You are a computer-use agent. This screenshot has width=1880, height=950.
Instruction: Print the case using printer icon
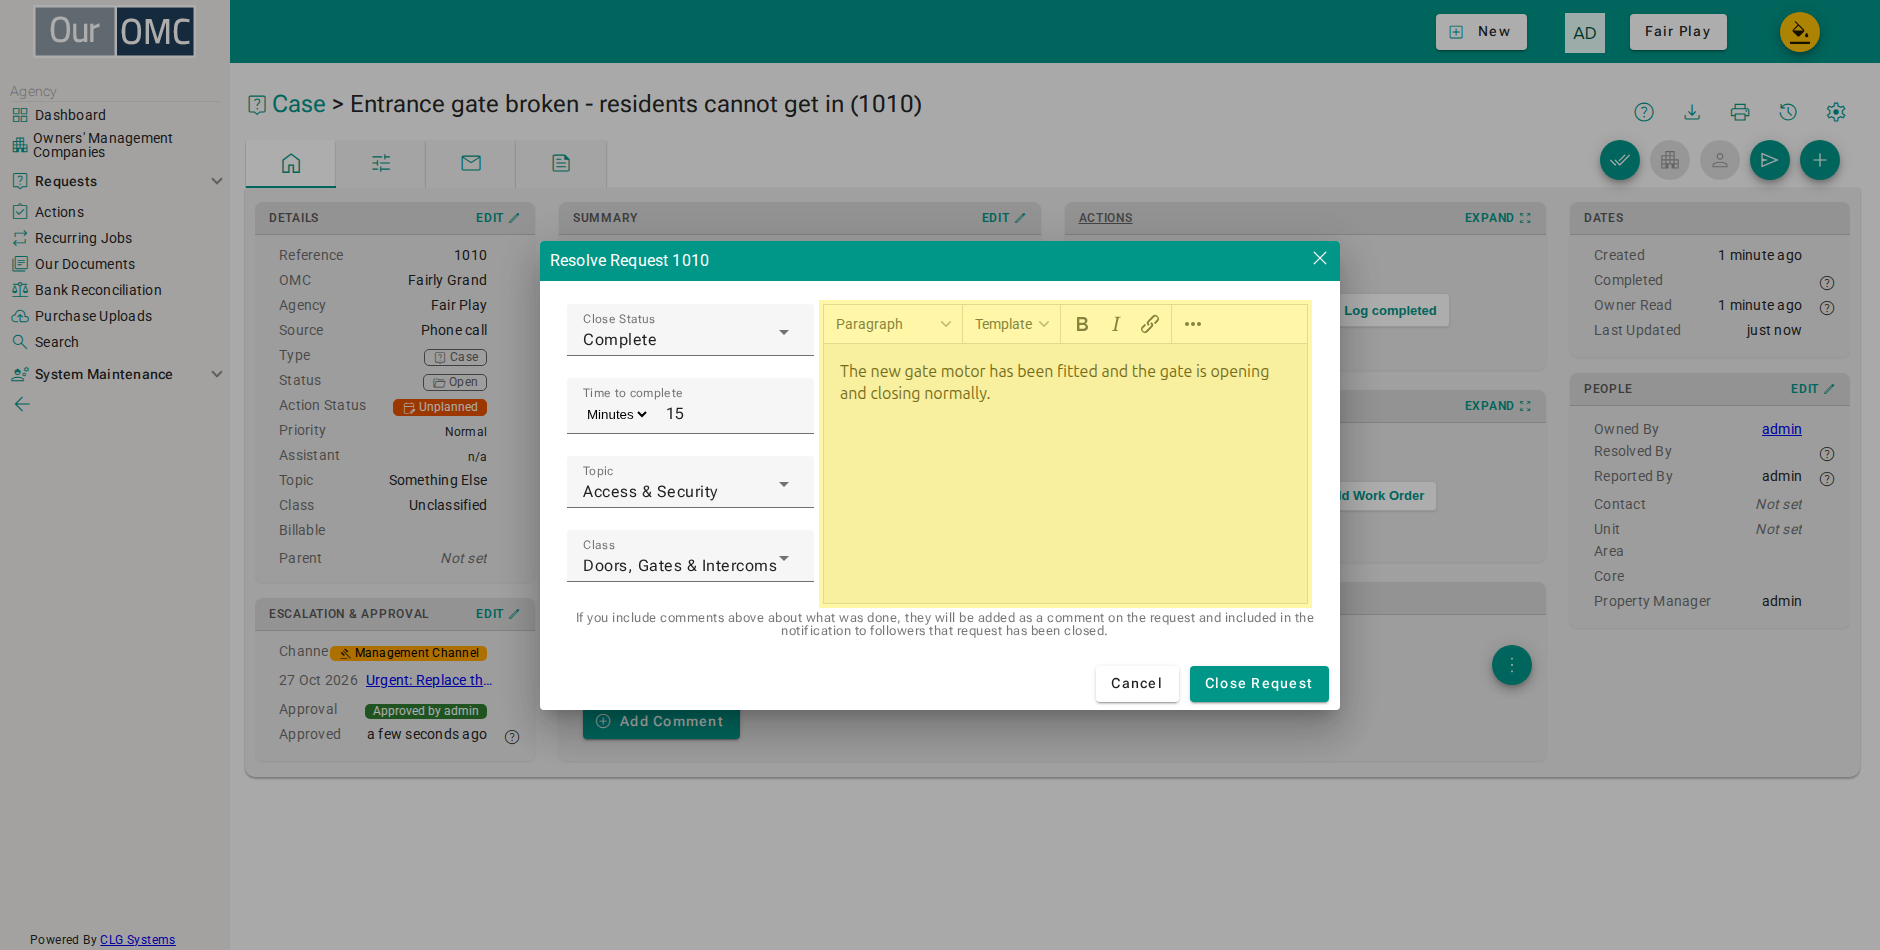(1740, 112)
